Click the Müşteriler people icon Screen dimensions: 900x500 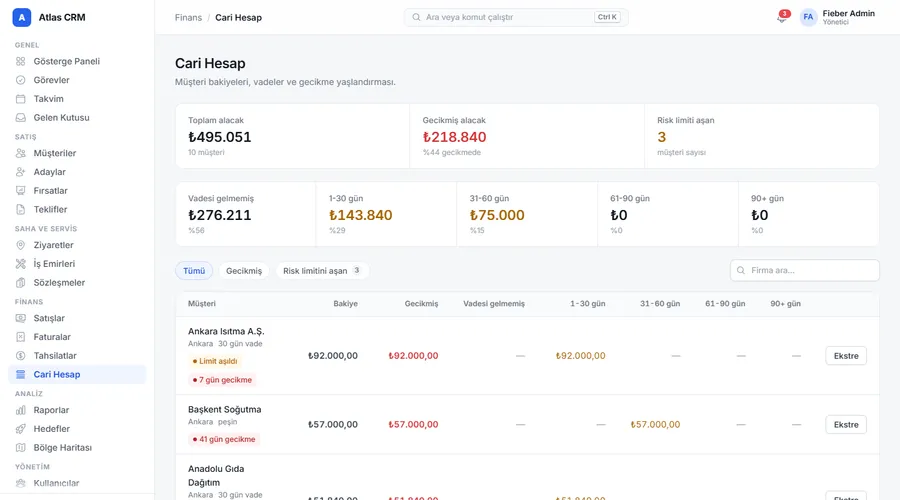(21, 153)
